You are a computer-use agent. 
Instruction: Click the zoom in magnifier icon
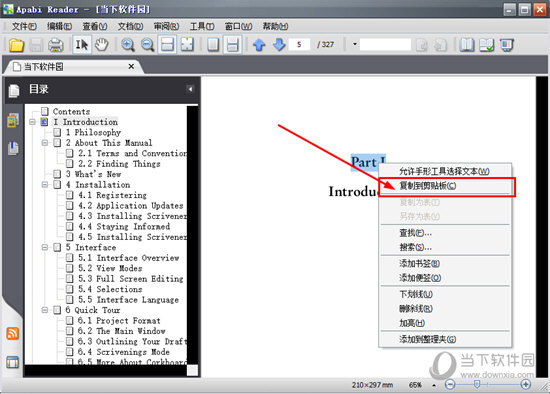tap(128, 45)
